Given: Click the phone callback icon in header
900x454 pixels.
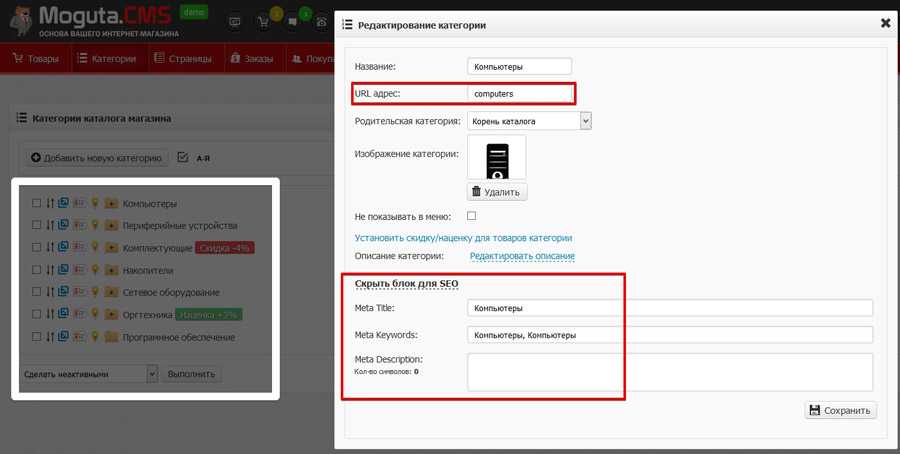Looking at the screenshot, I should pos(320,19).
